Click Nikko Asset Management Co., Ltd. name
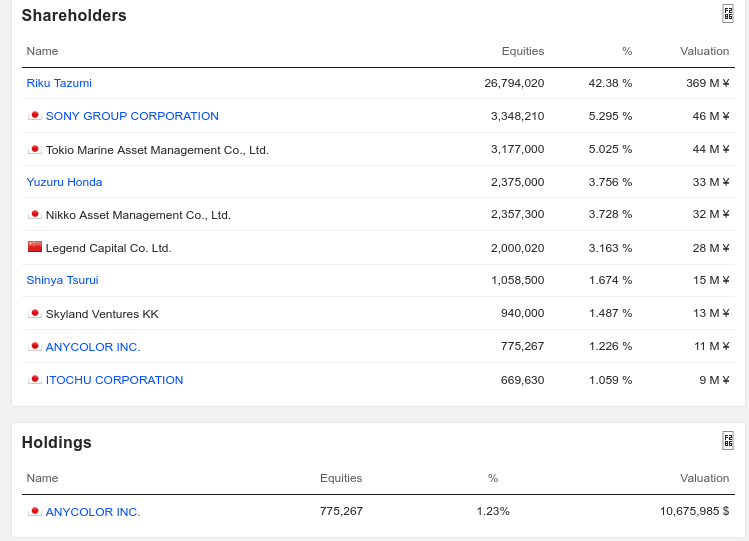This screenshot has width=749, height=541. click(x=138, y=215)
